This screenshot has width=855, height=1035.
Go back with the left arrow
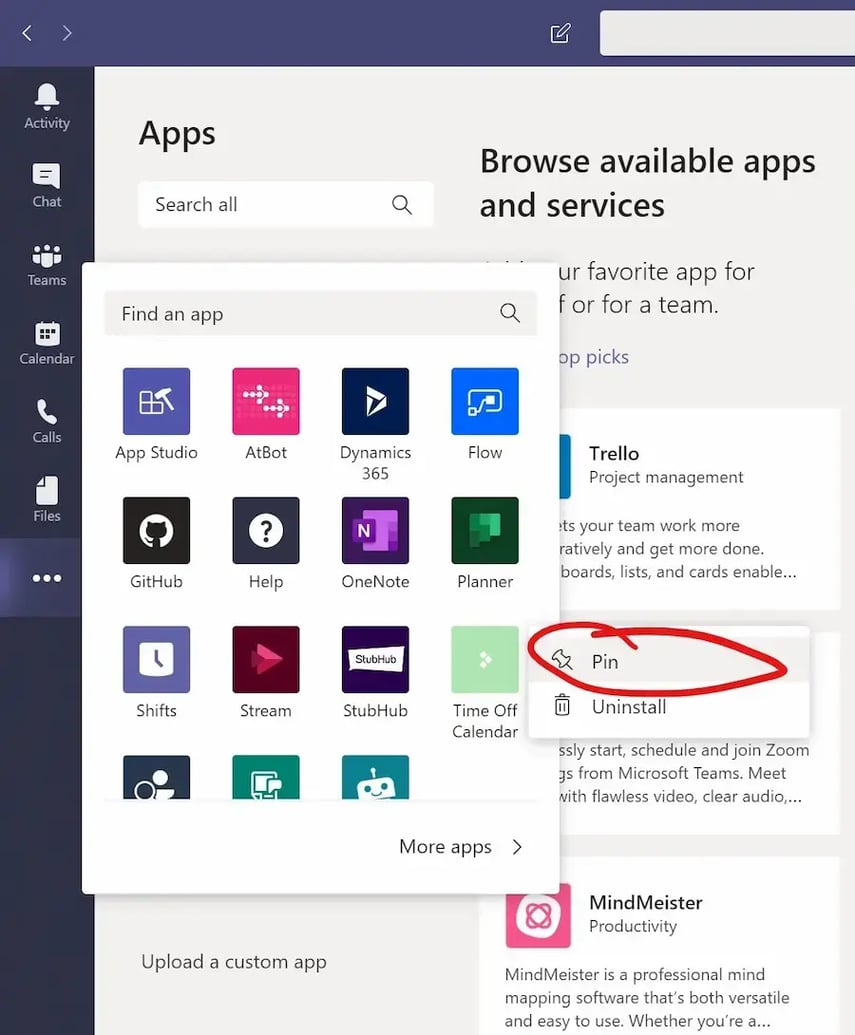[27, 33]
